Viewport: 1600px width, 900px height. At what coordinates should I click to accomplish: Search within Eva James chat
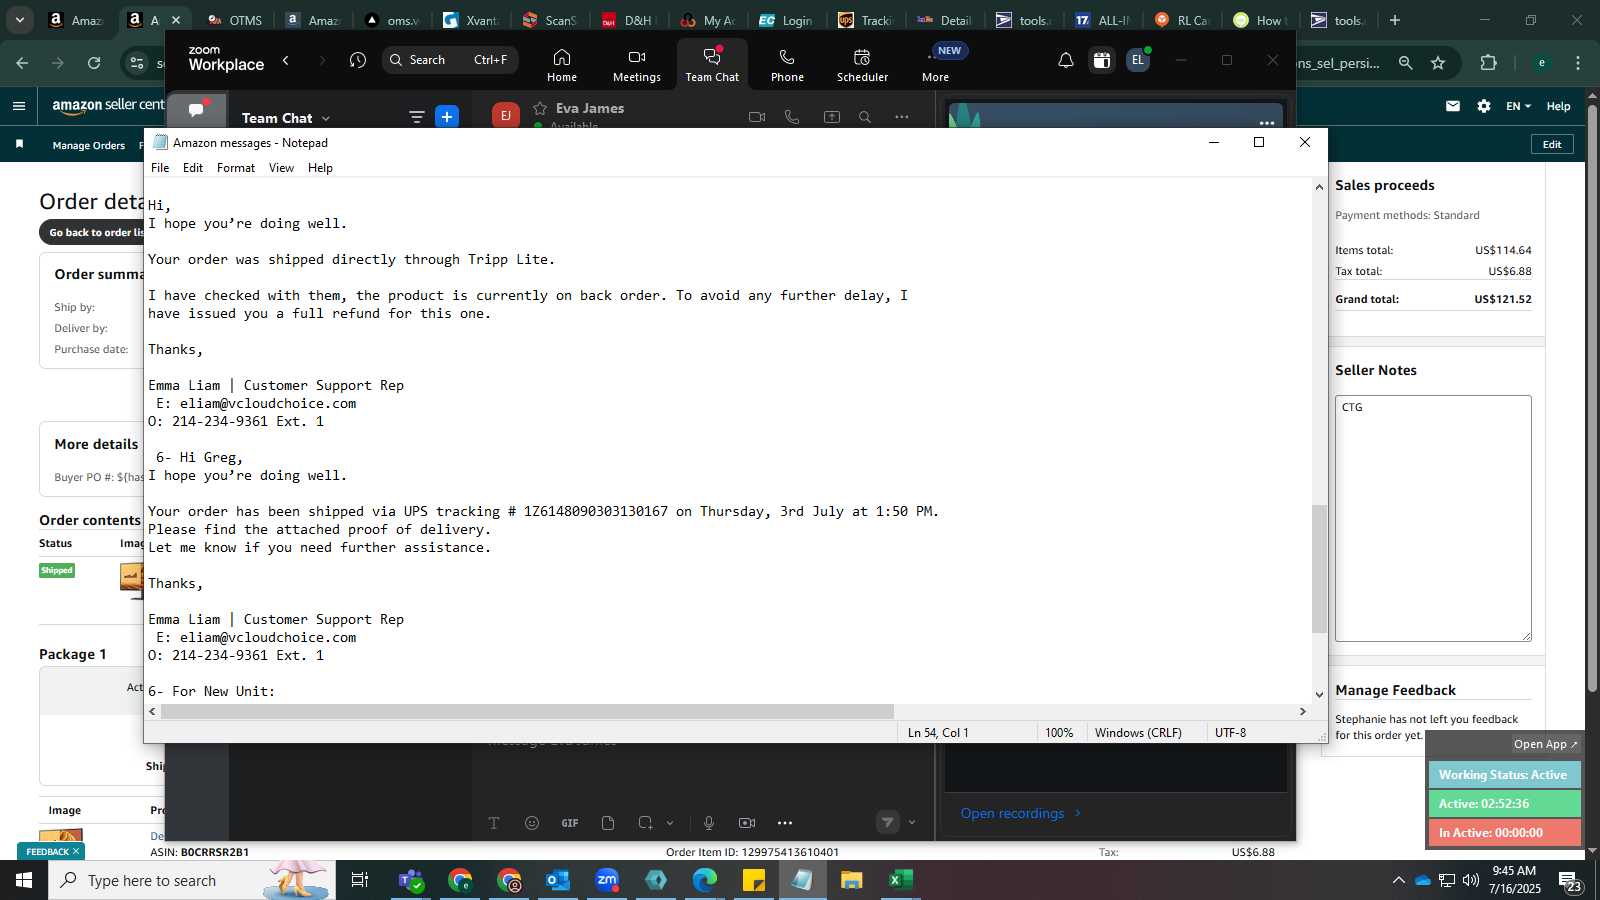point(865,117)
